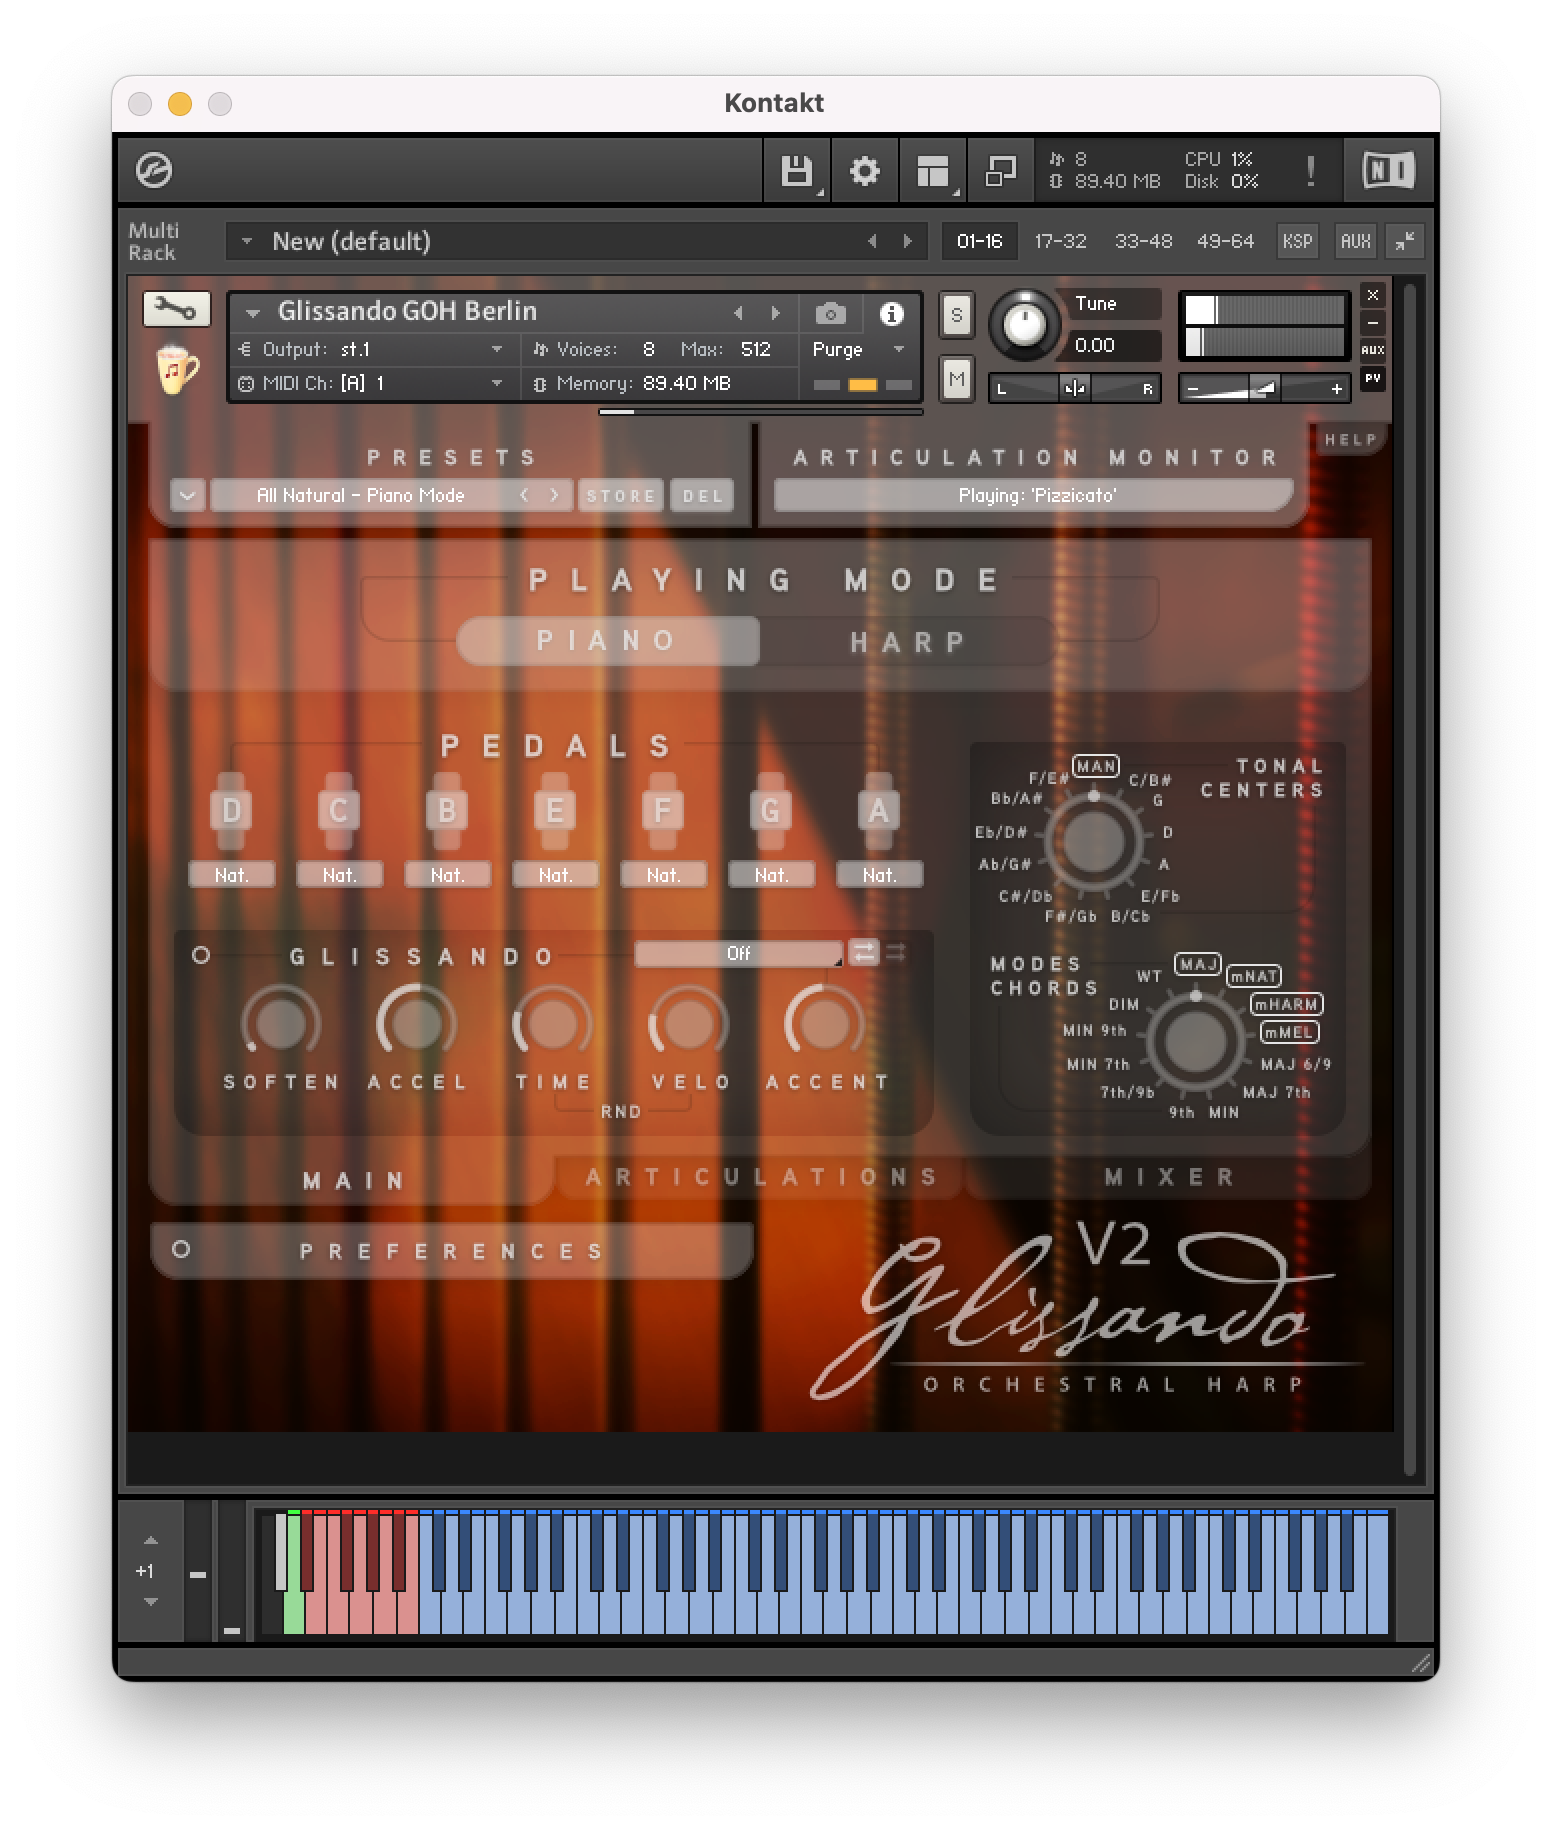Open the glissando Off dropdown
Image resolution: width=1552 pixels, height=1830 pixels.
tap(739, 953)
